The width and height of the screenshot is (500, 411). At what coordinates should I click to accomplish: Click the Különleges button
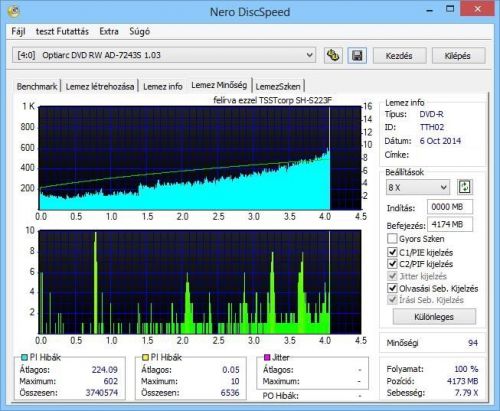[434, 317]
